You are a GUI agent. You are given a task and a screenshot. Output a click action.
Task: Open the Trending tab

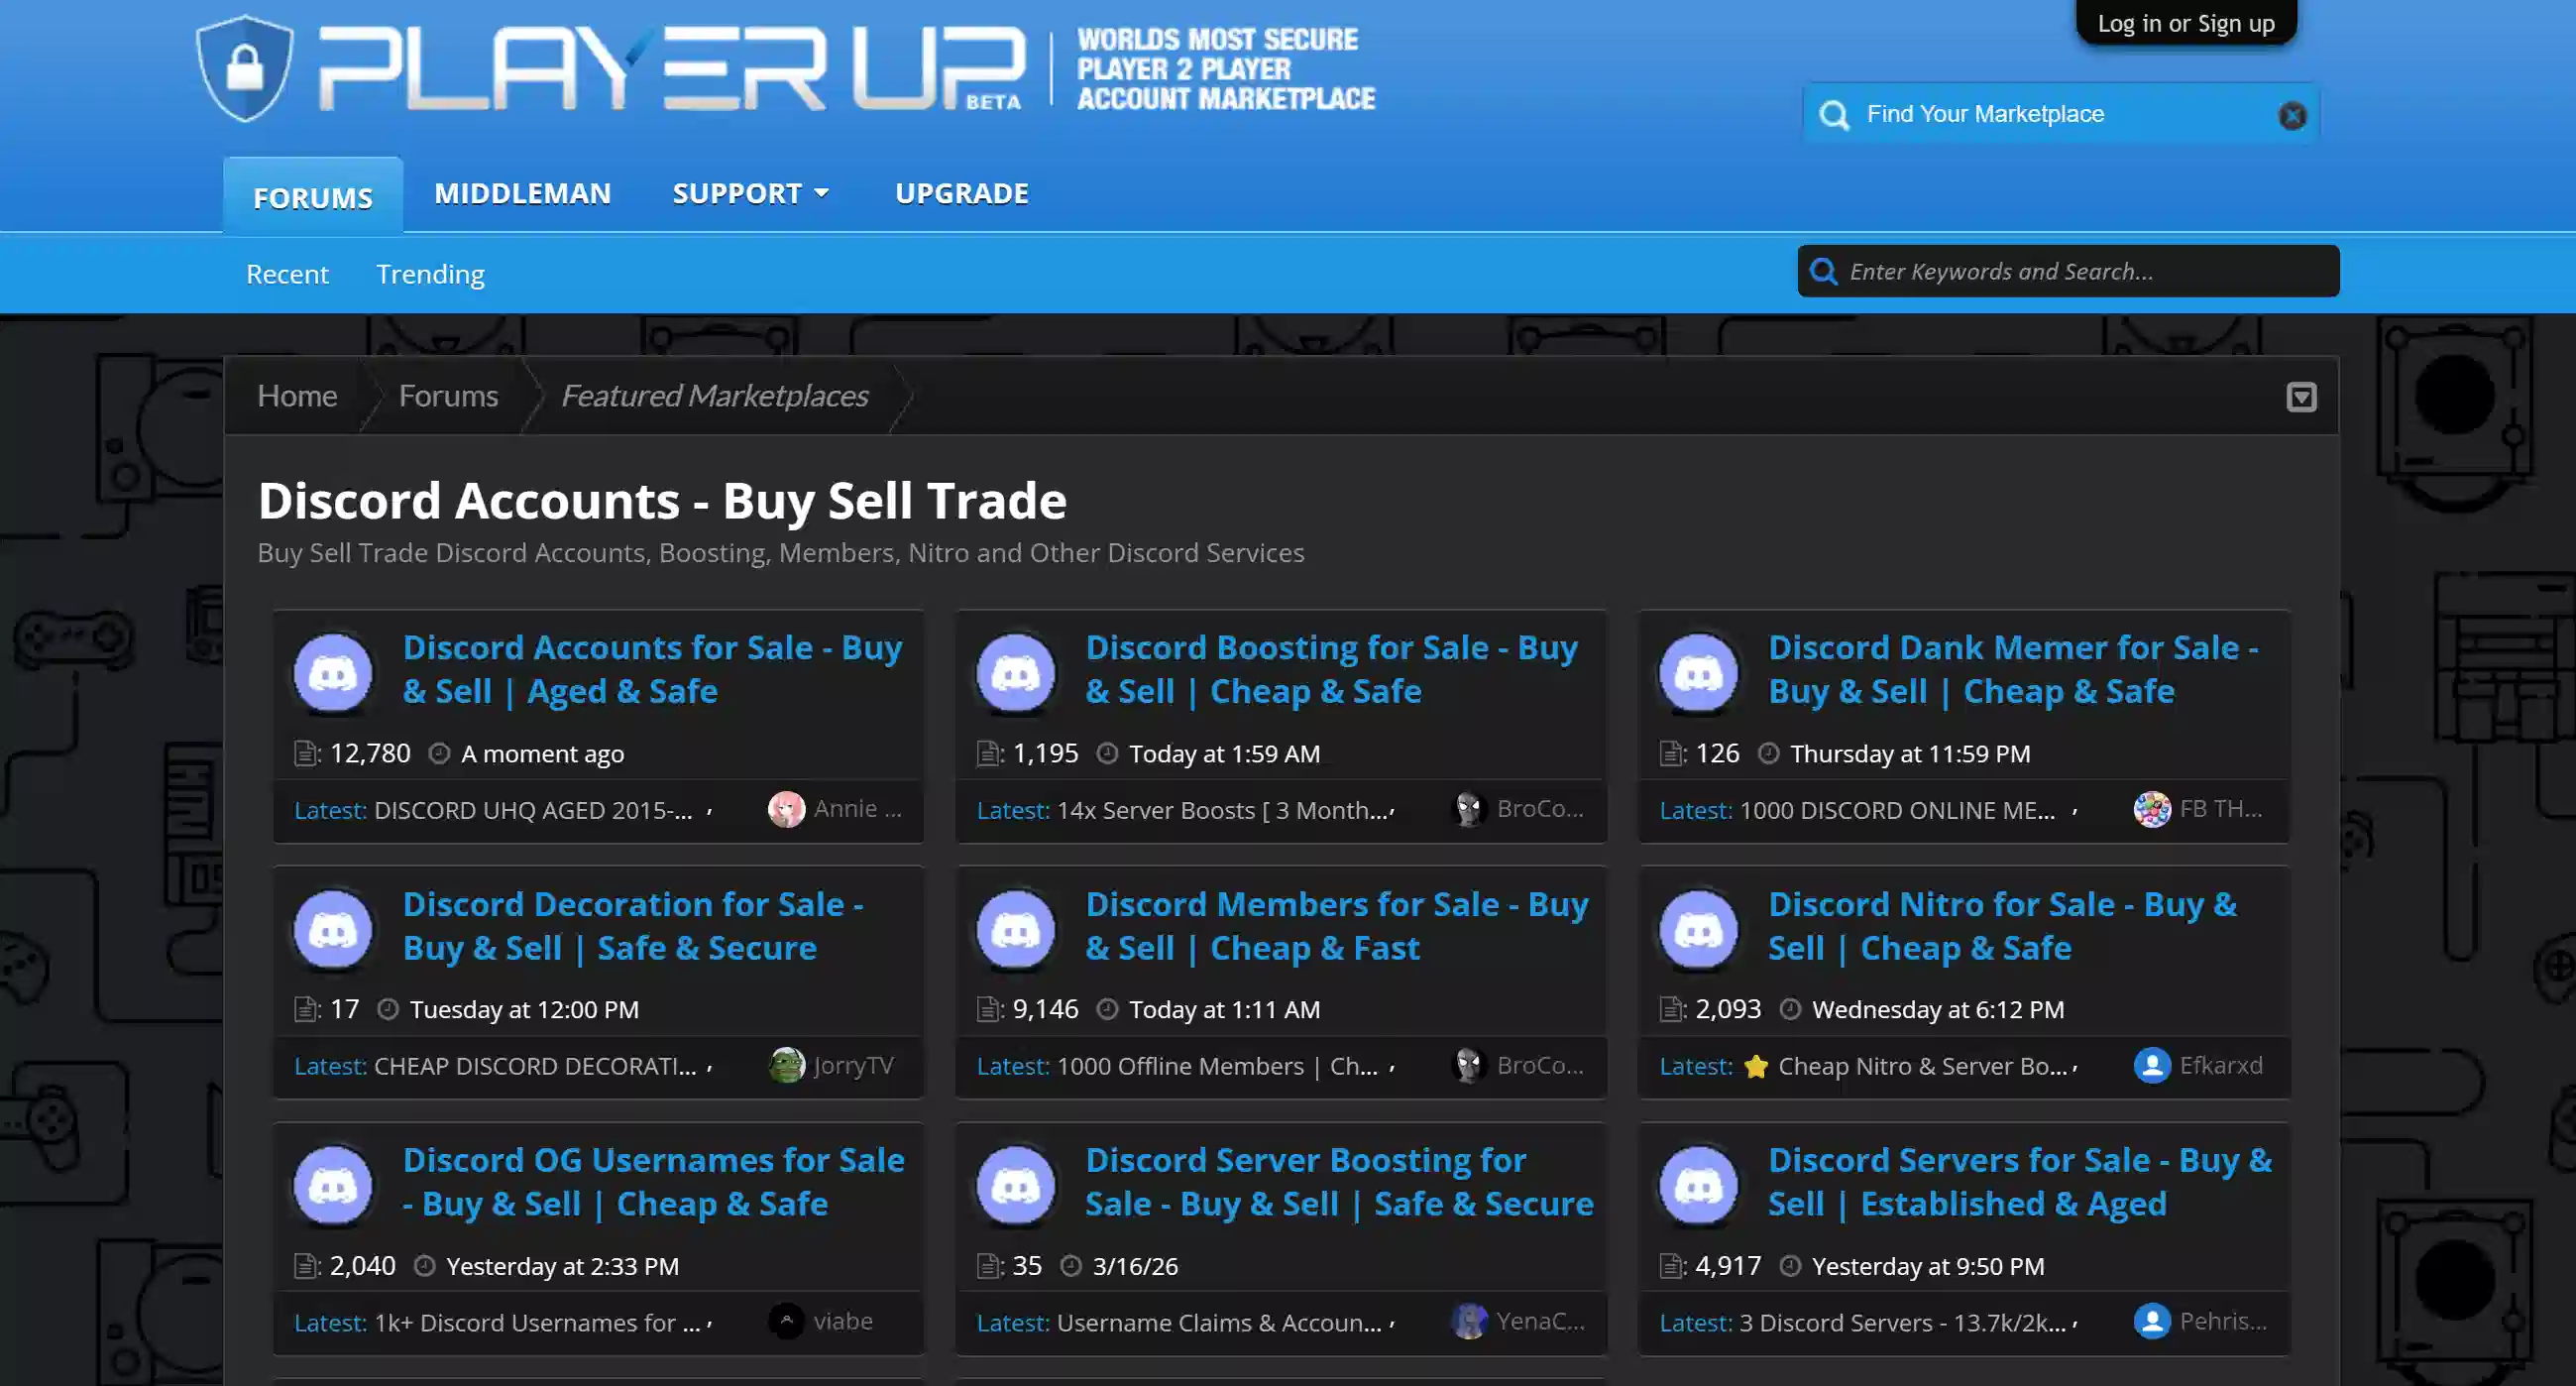(x=430, y=273)
